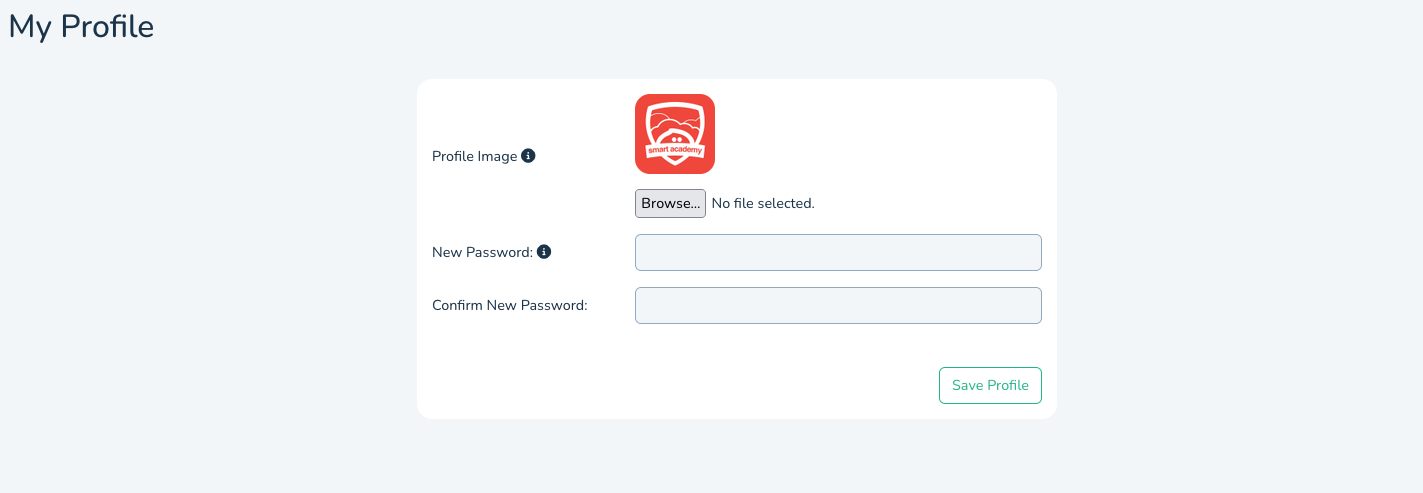The width and height of the screenshot is (1423, 493).
Task: Click the info icon beside New Password
Action: 544,252
